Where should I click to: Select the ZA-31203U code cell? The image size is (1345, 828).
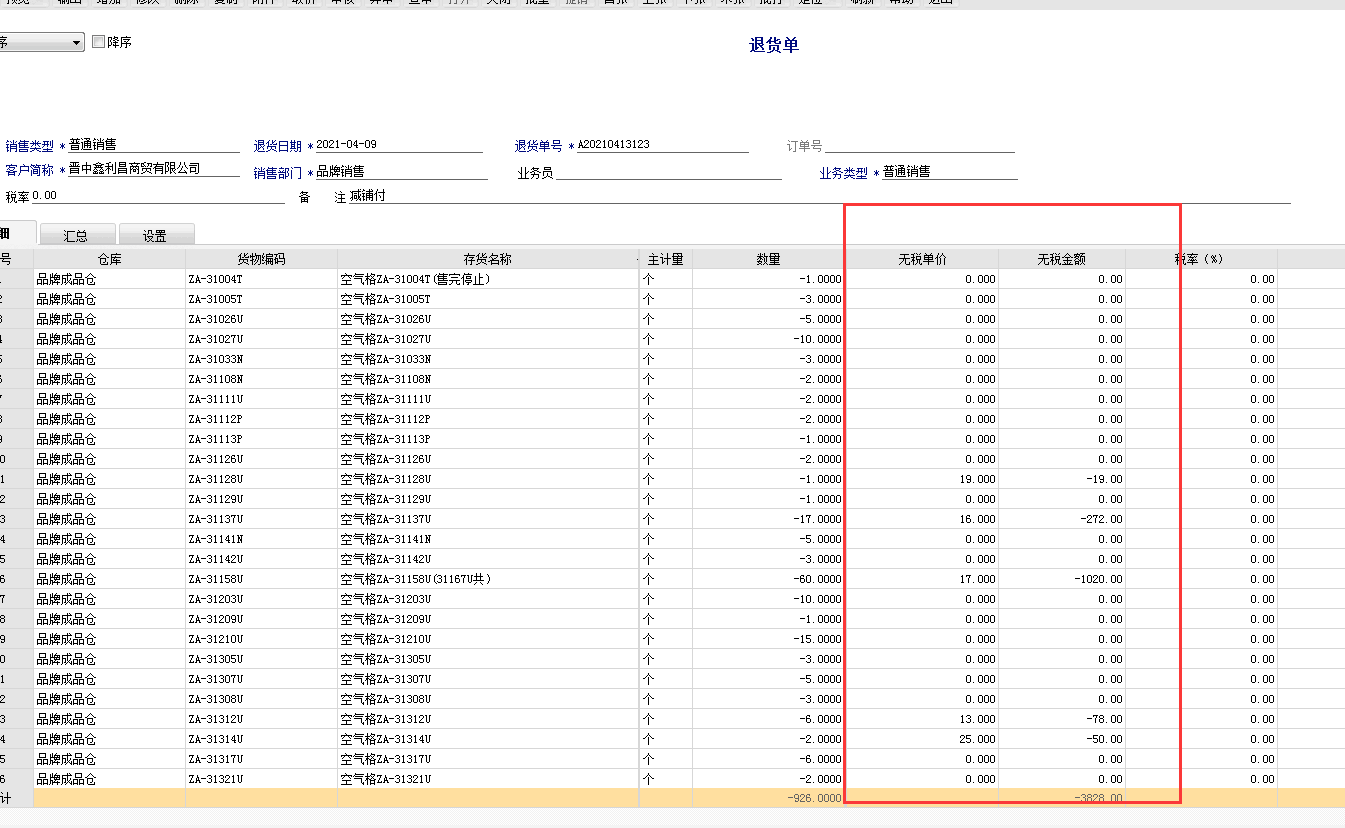pos(261,599)
